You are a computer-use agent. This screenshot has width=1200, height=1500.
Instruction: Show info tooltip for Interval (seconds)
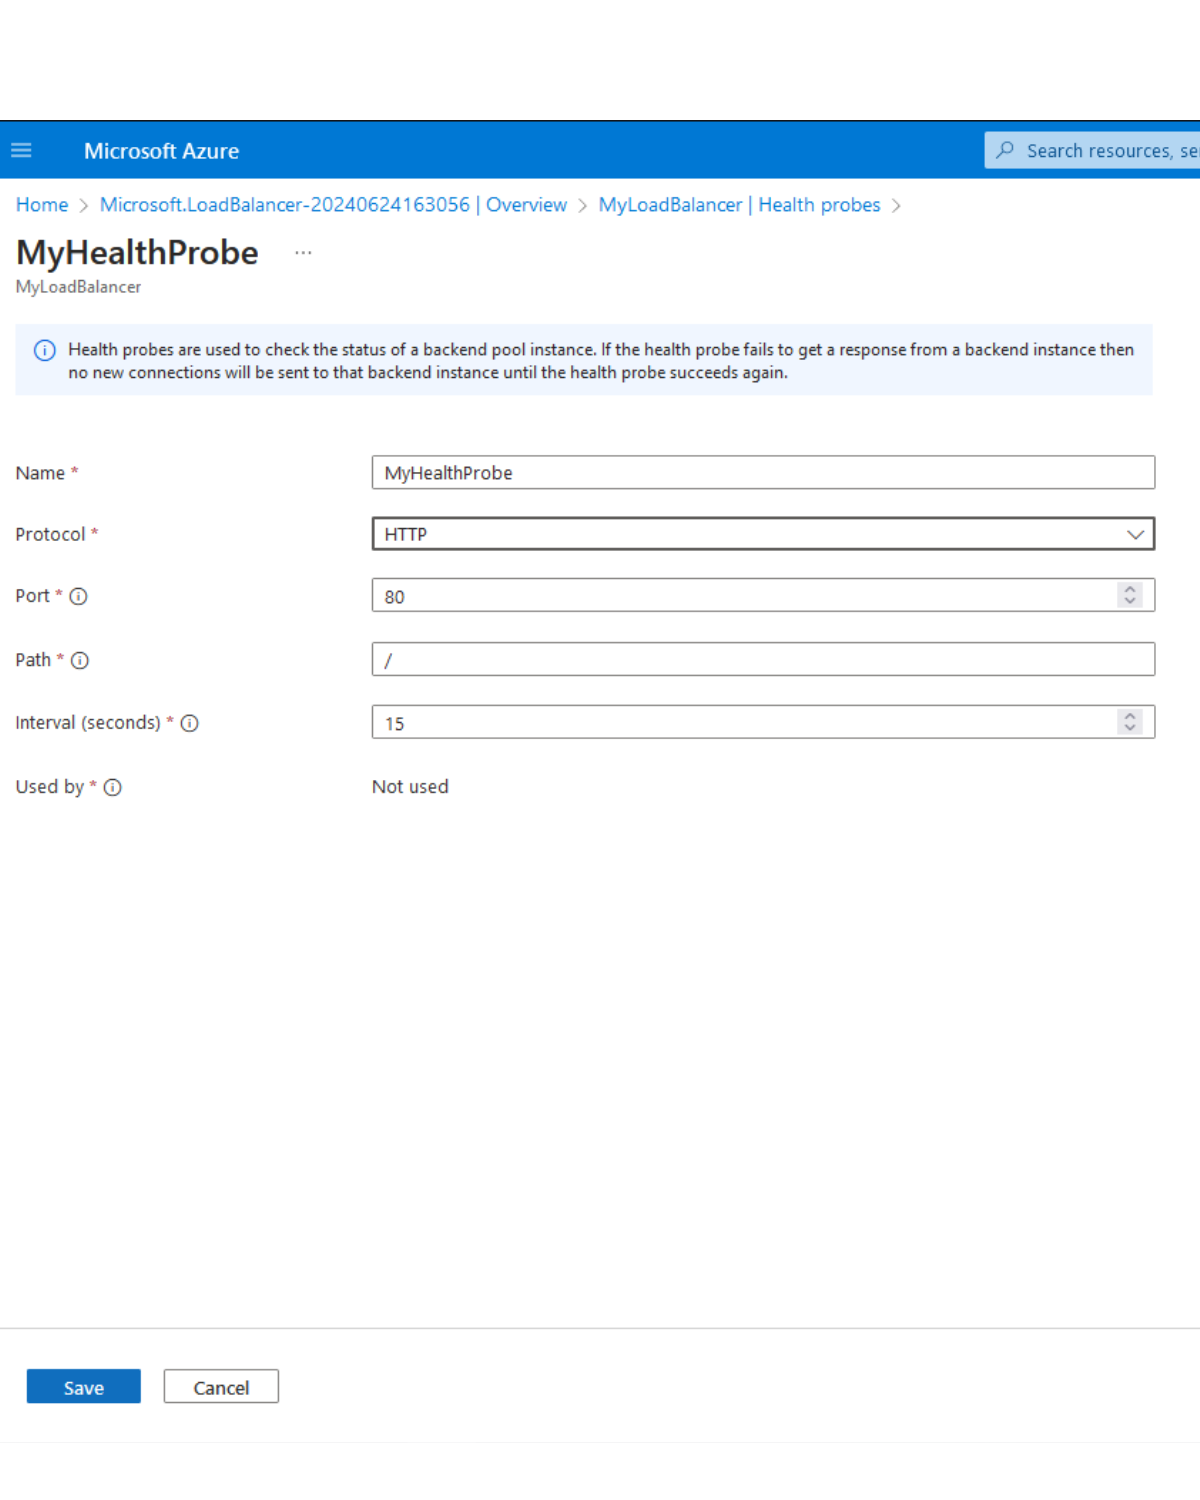tap(189, 723)
